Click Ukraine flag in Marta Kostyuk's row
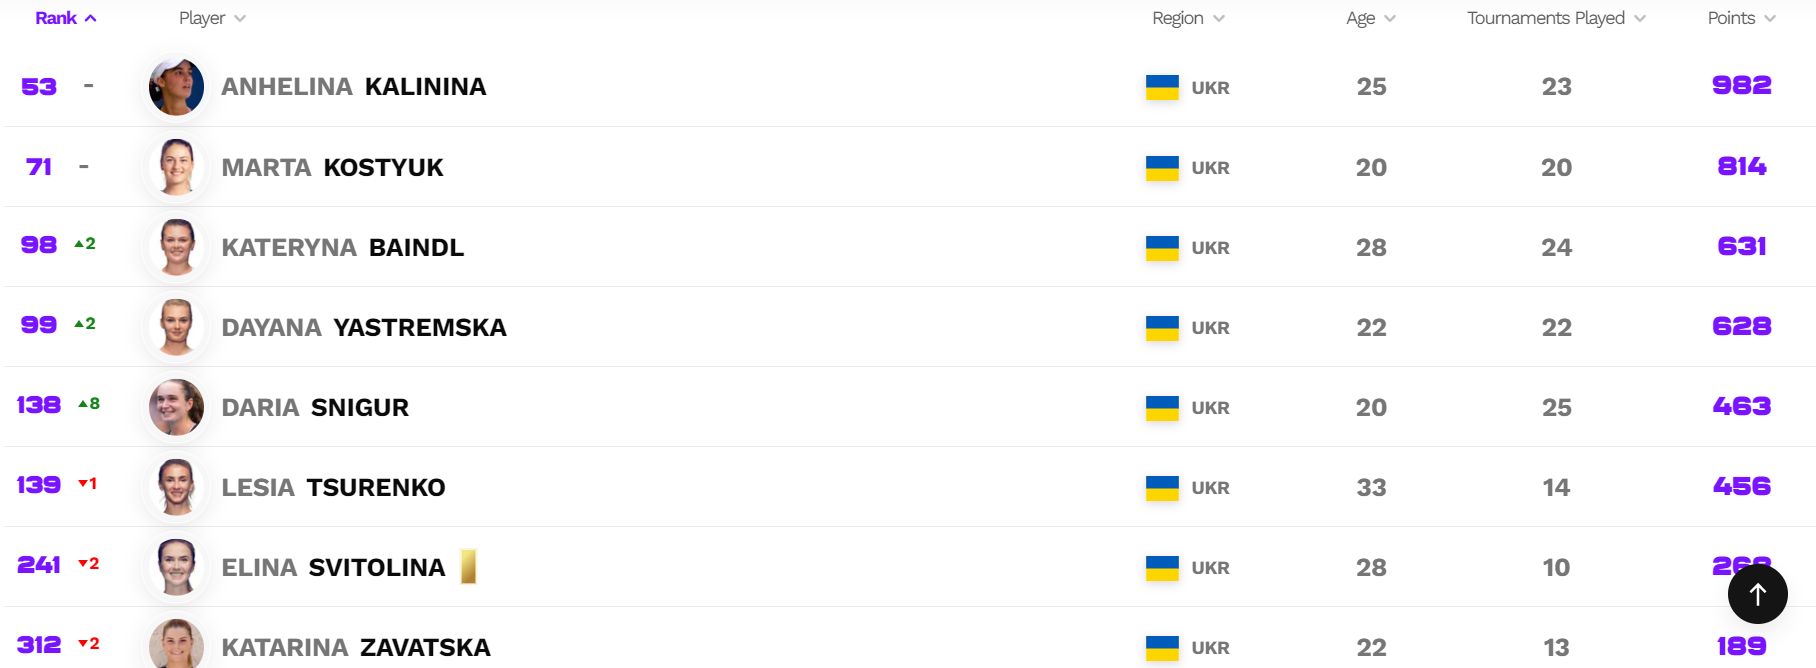This screenshot has width=1816, height=668. pyautogui.click(x=1162, y=167)
